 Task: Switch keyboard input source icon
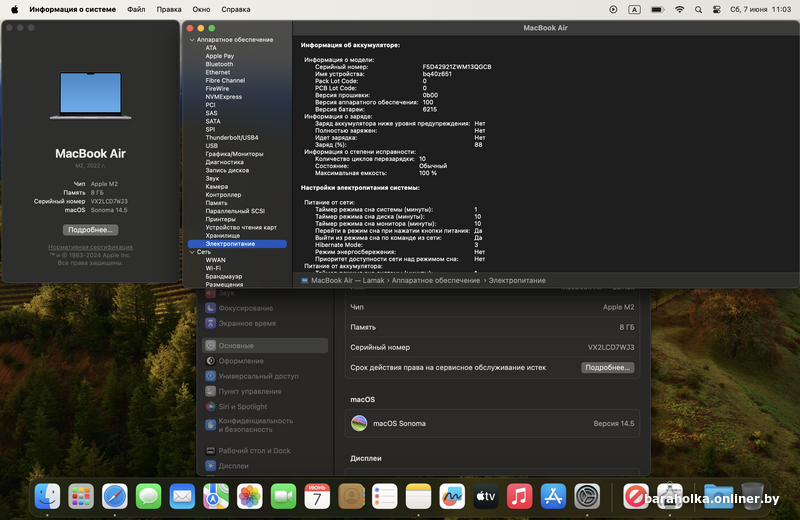[634, 9]
